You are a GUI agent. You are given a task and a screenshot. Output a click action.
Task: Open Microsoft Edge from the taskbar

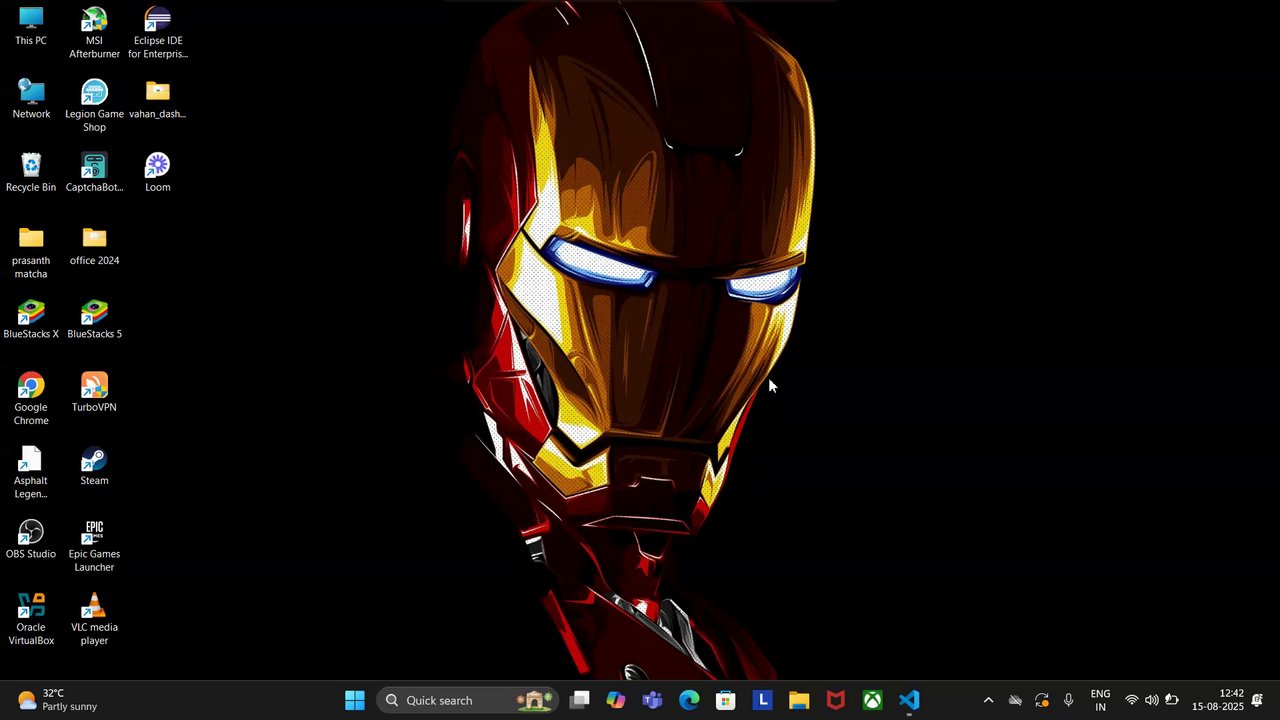tap(689, 700)
